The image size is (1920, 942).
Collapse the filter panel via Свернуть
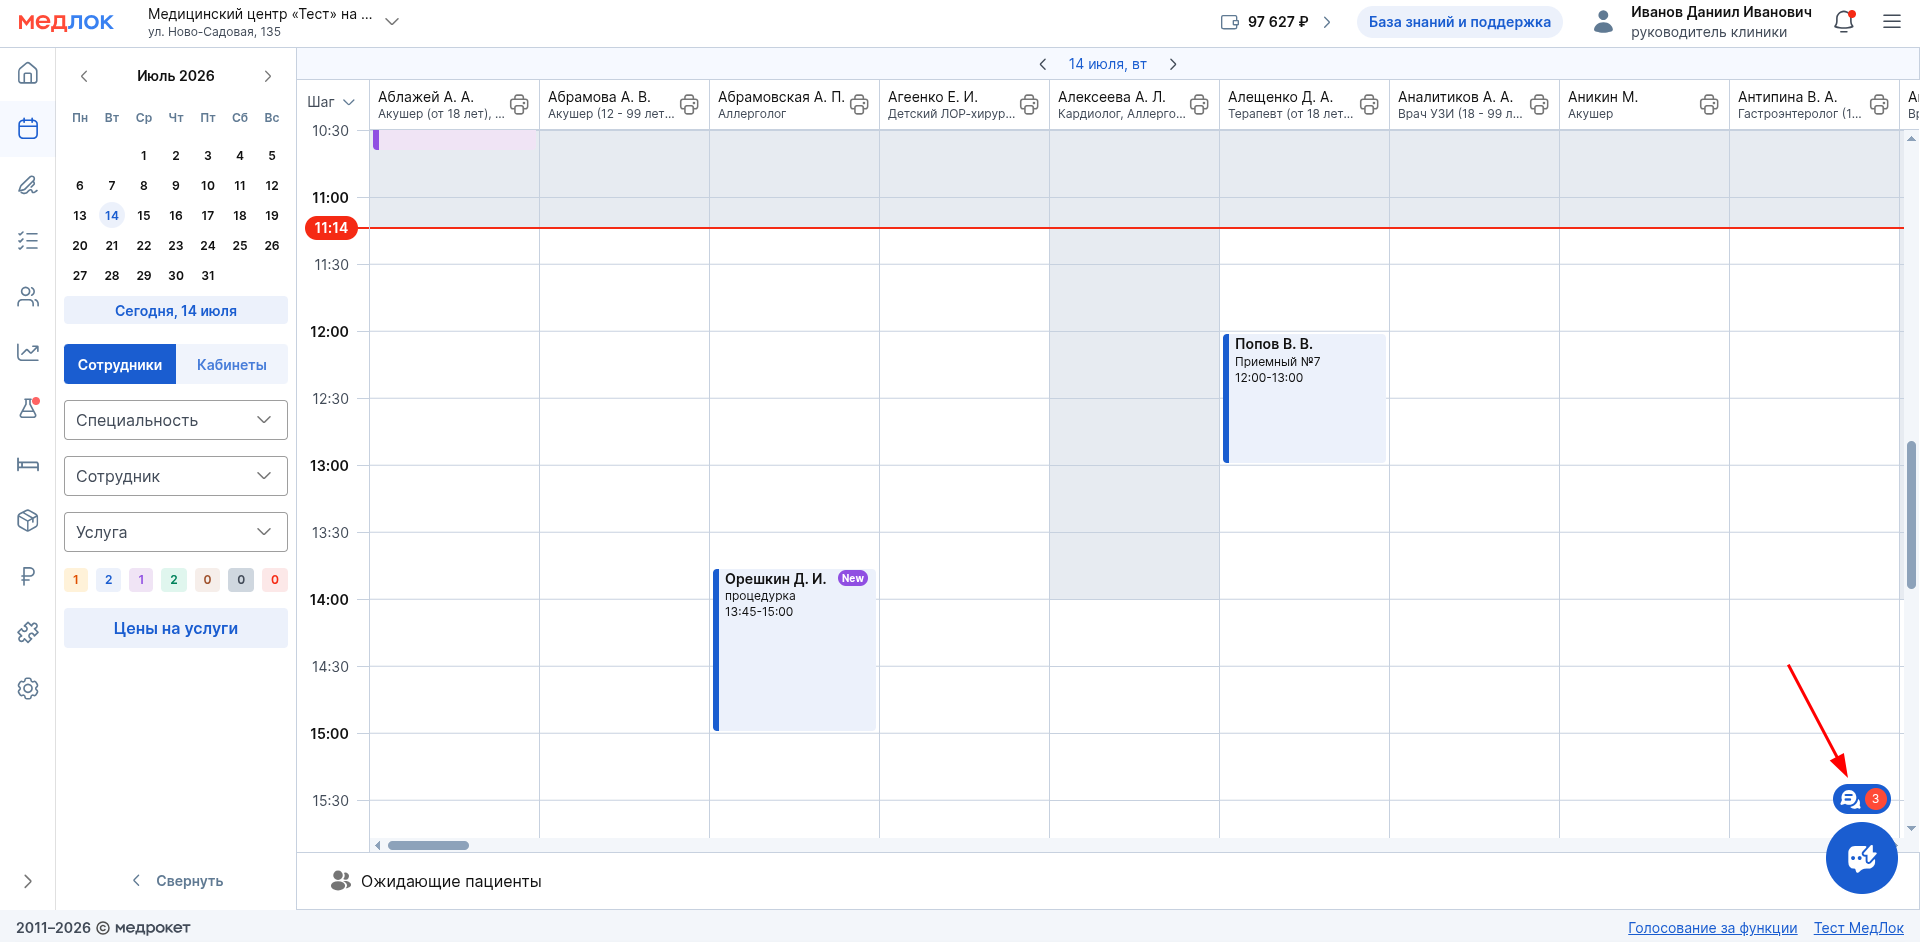click(x=177, y=881)
